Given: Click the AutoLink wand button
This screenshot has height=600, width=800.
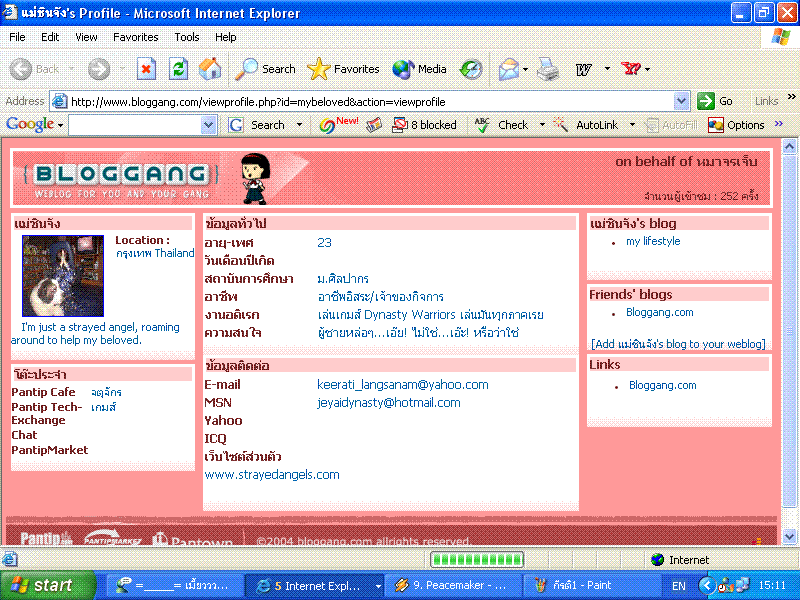Looking at the screenshot, I should [585, 125].
